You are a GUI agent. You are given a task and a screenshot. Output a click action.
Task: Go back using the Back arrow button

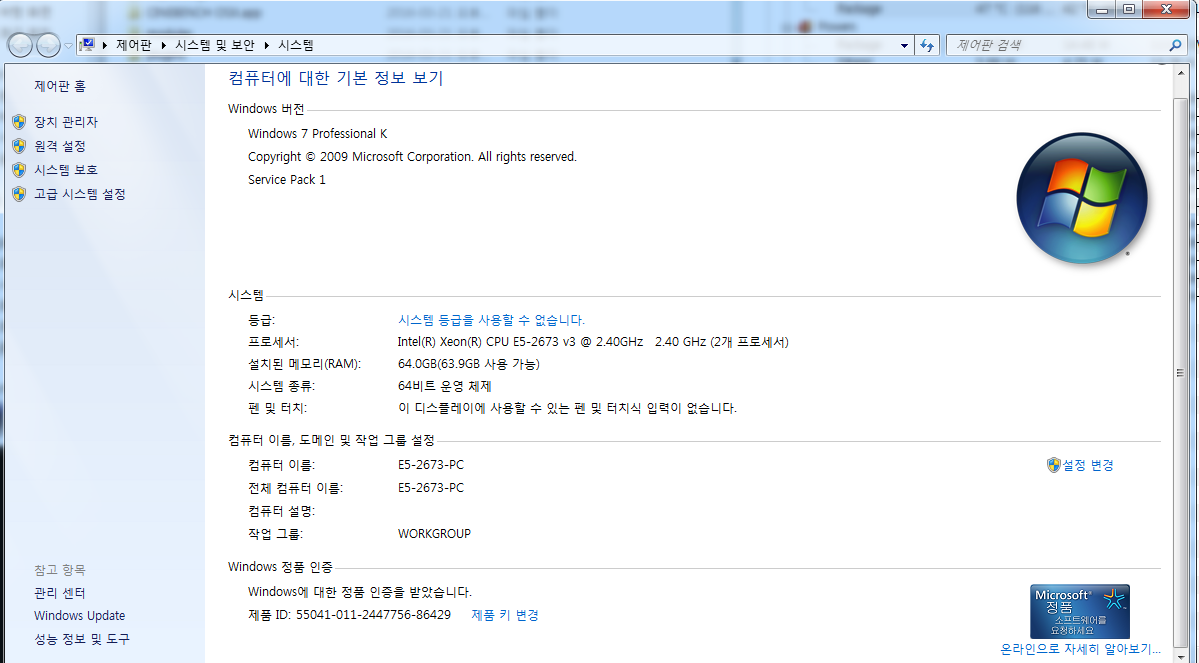pos(20,46)
